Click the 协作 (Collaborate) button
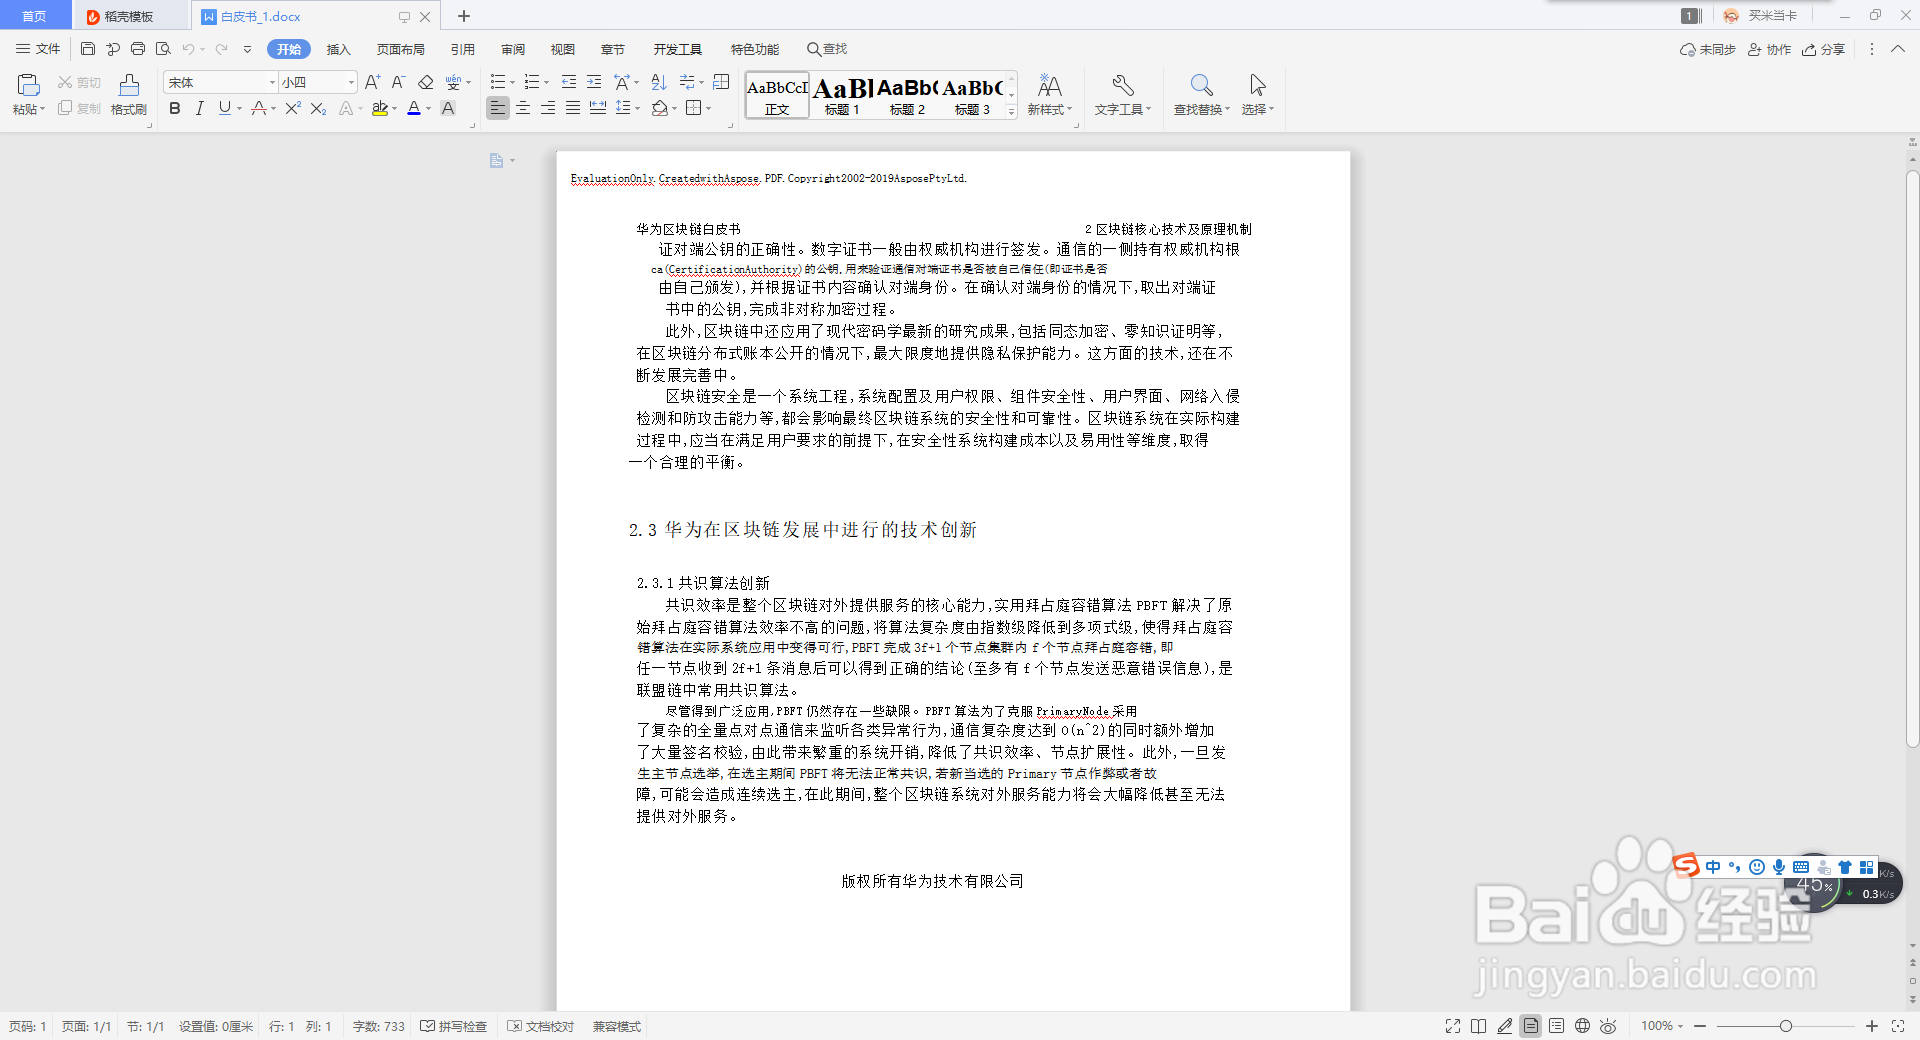 [1769, 49]
